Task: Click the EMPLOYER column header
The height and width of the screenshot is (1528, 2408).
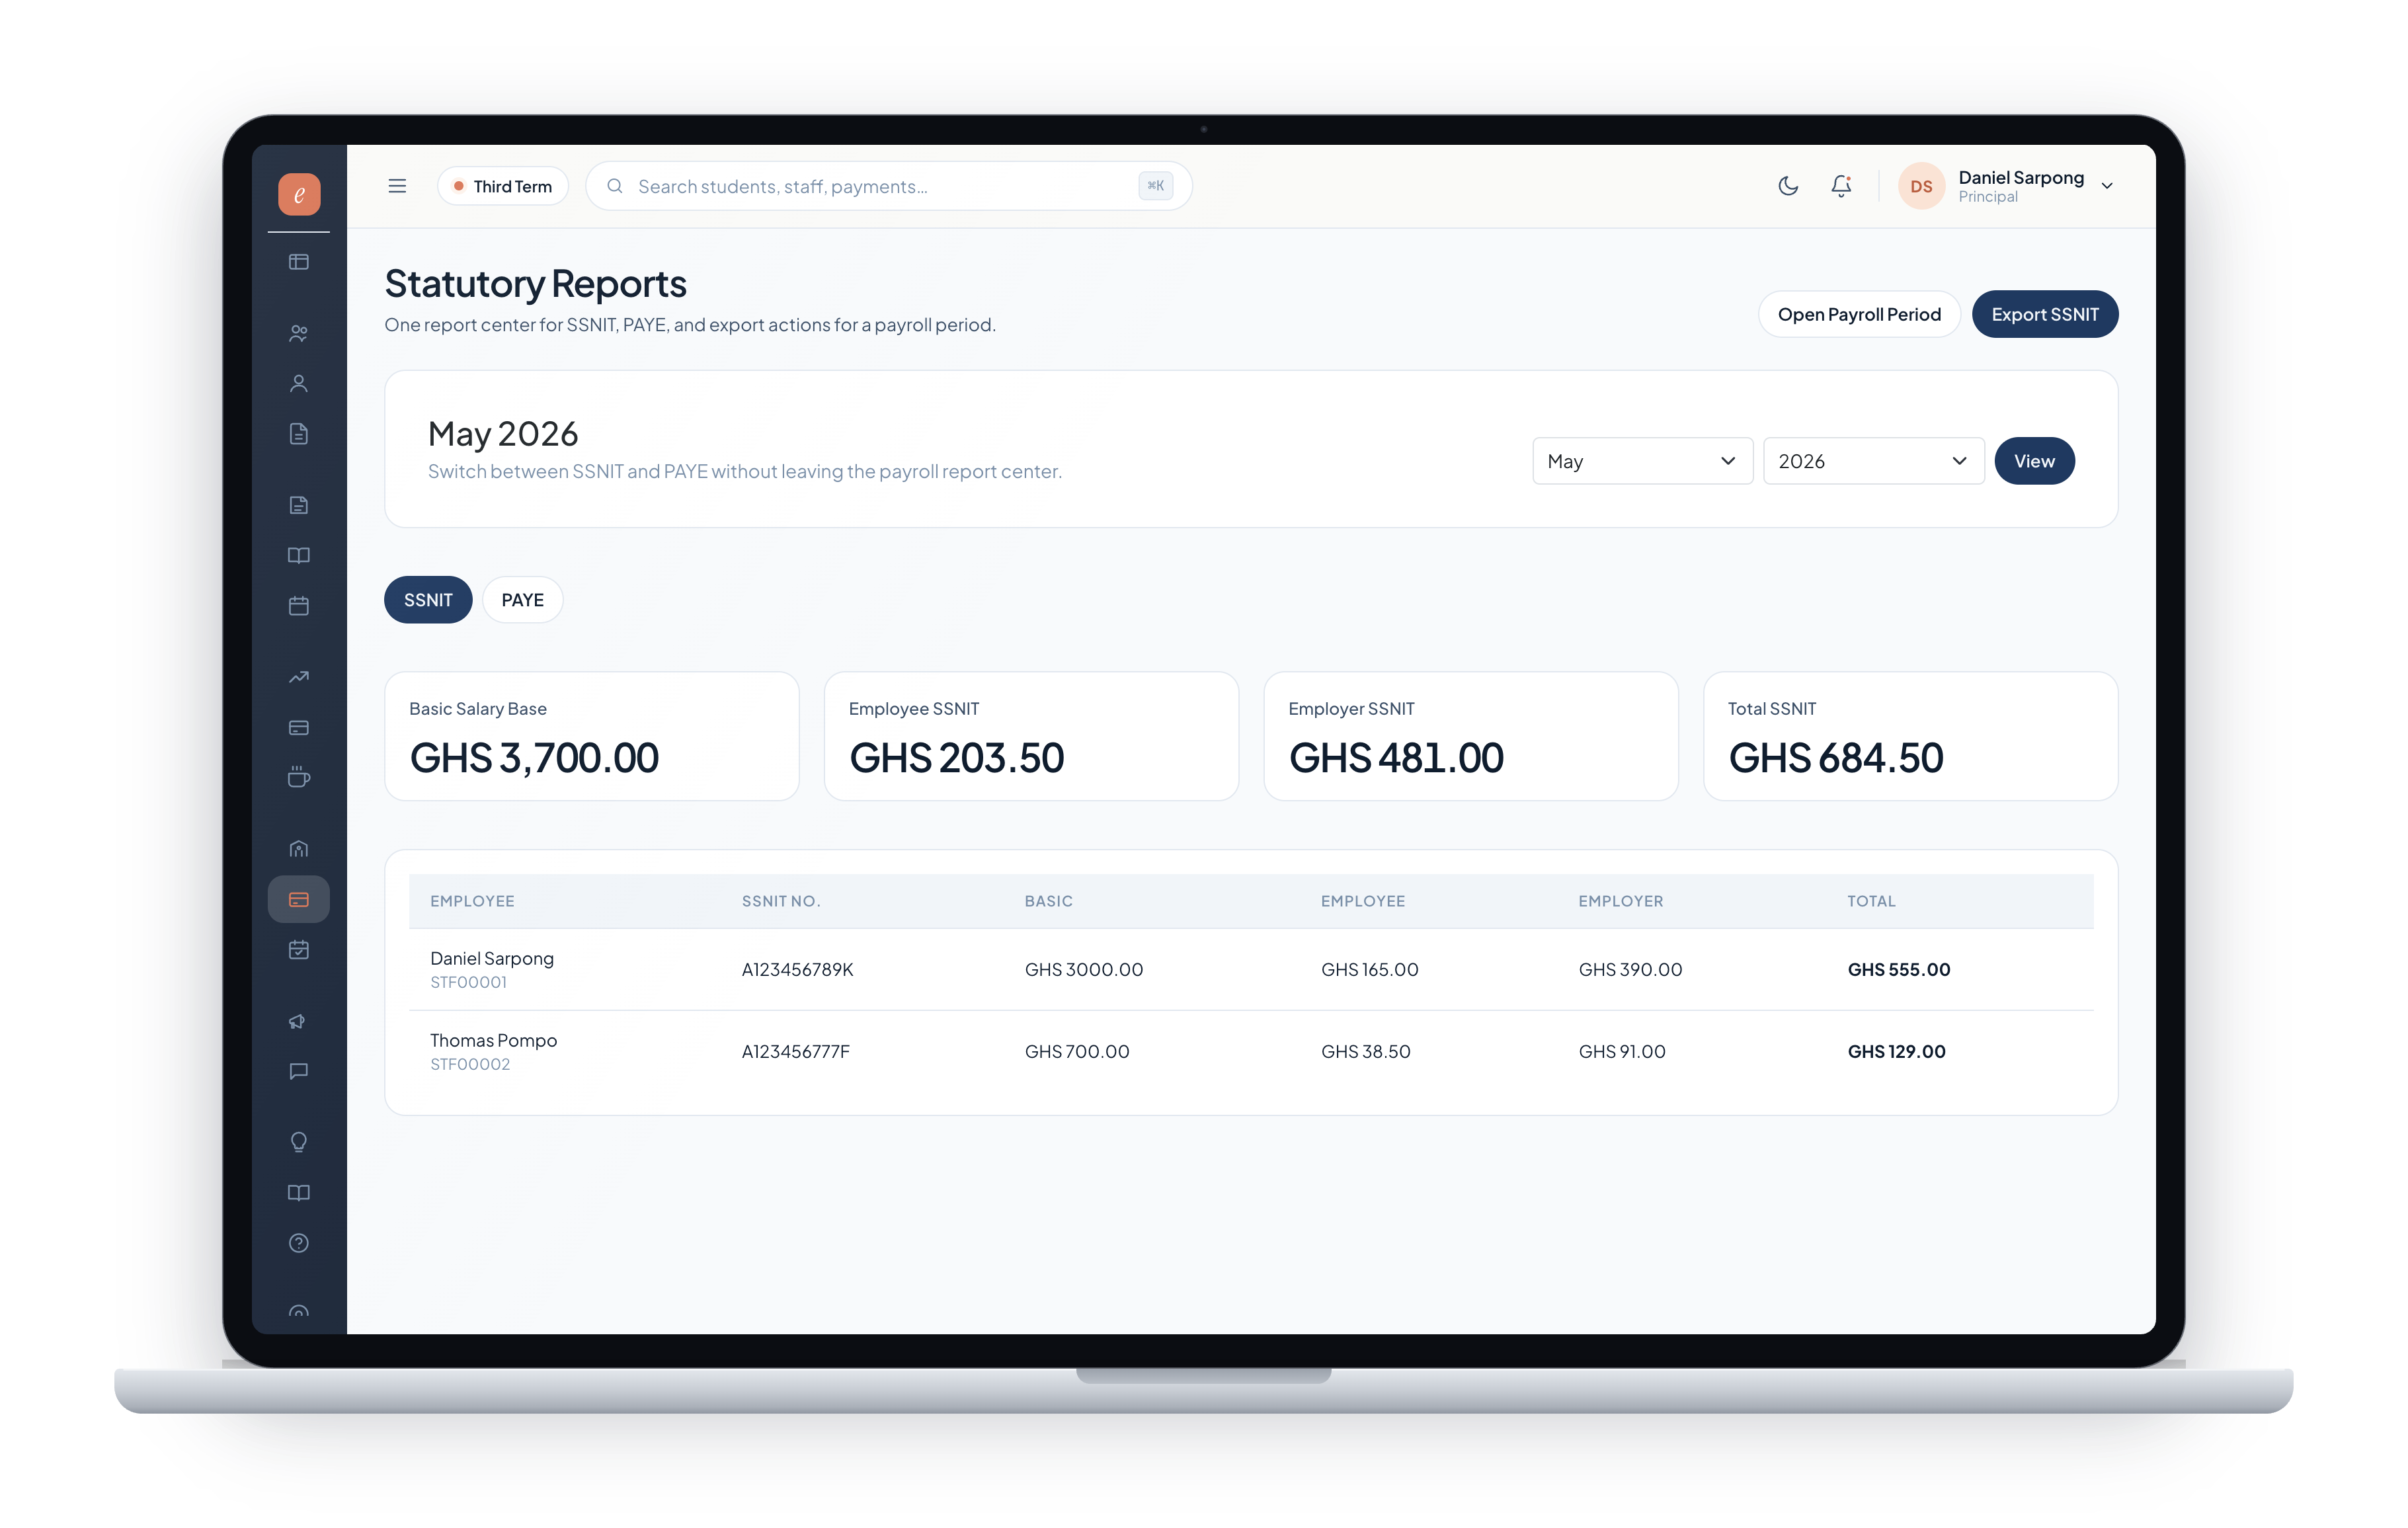Action: [1621, 901]
